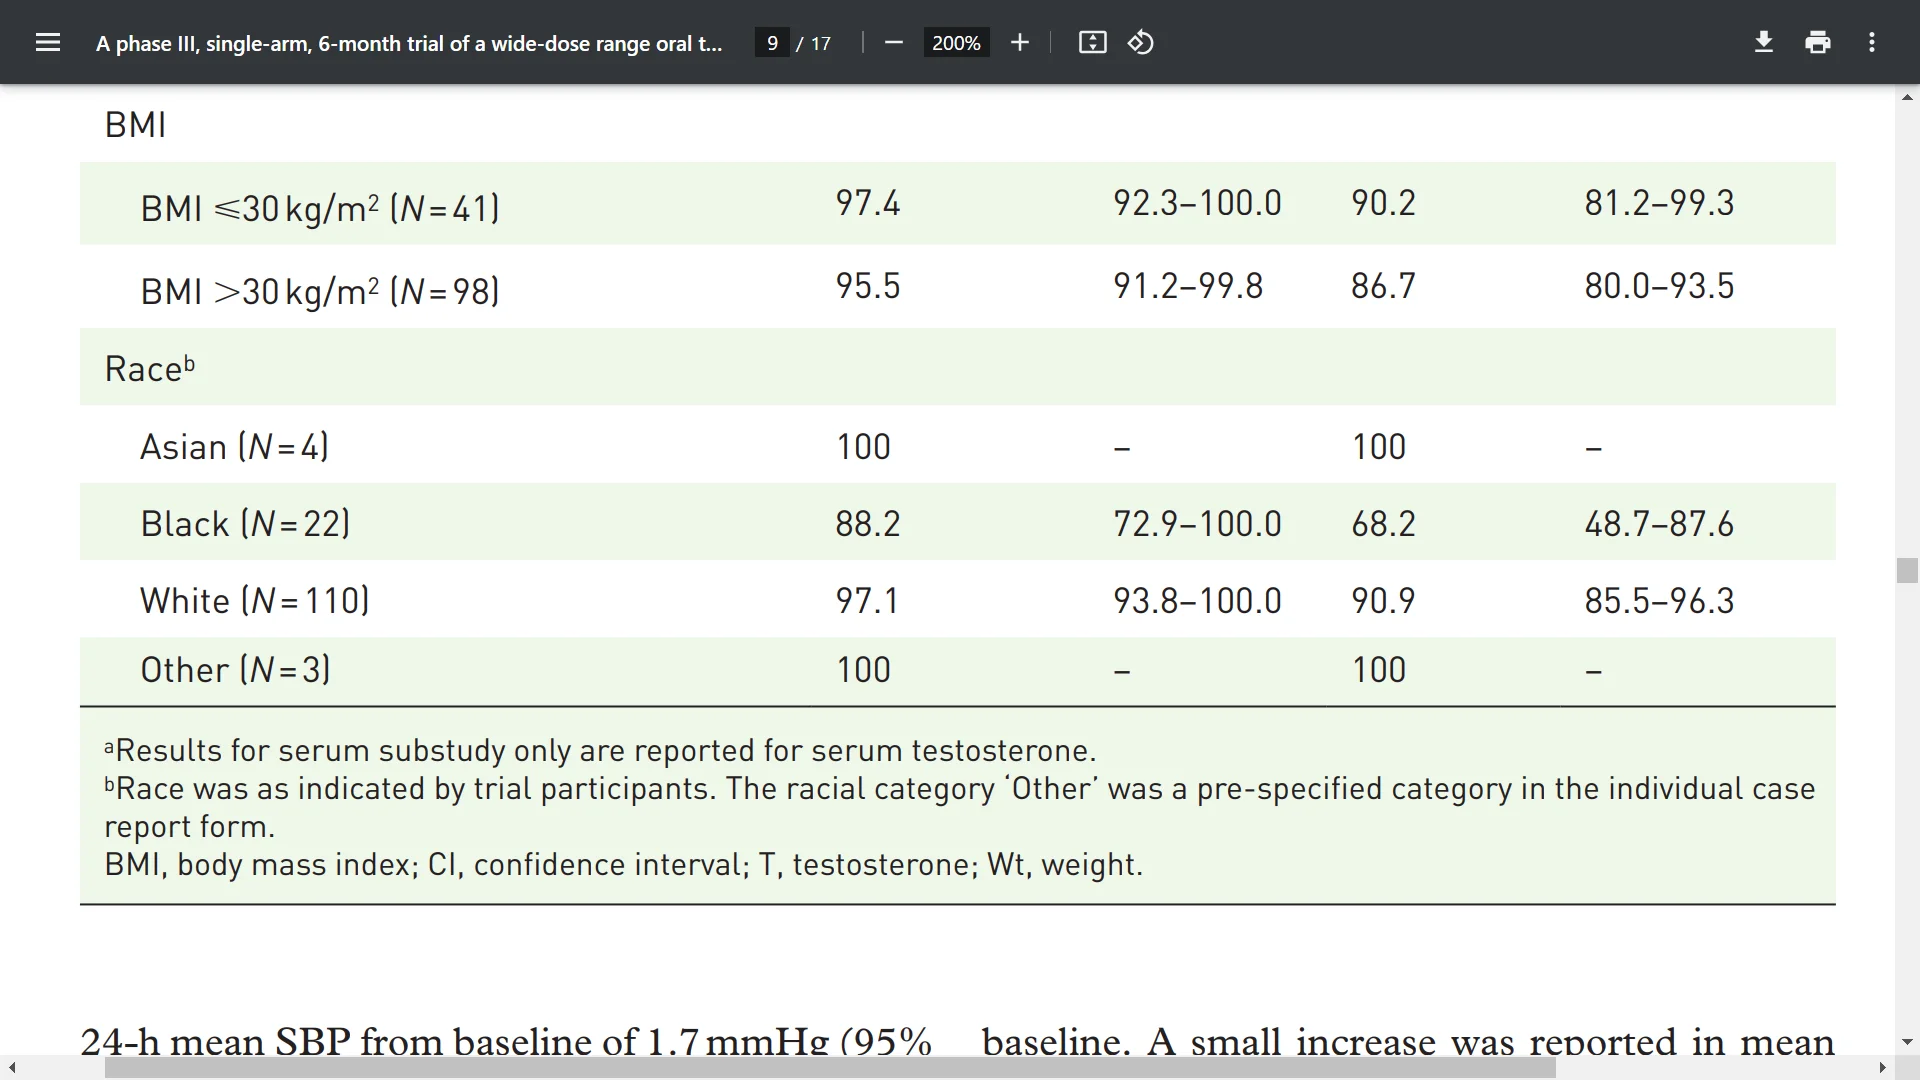
Task: Click the value '90.9'
Action: [1384, 601]
